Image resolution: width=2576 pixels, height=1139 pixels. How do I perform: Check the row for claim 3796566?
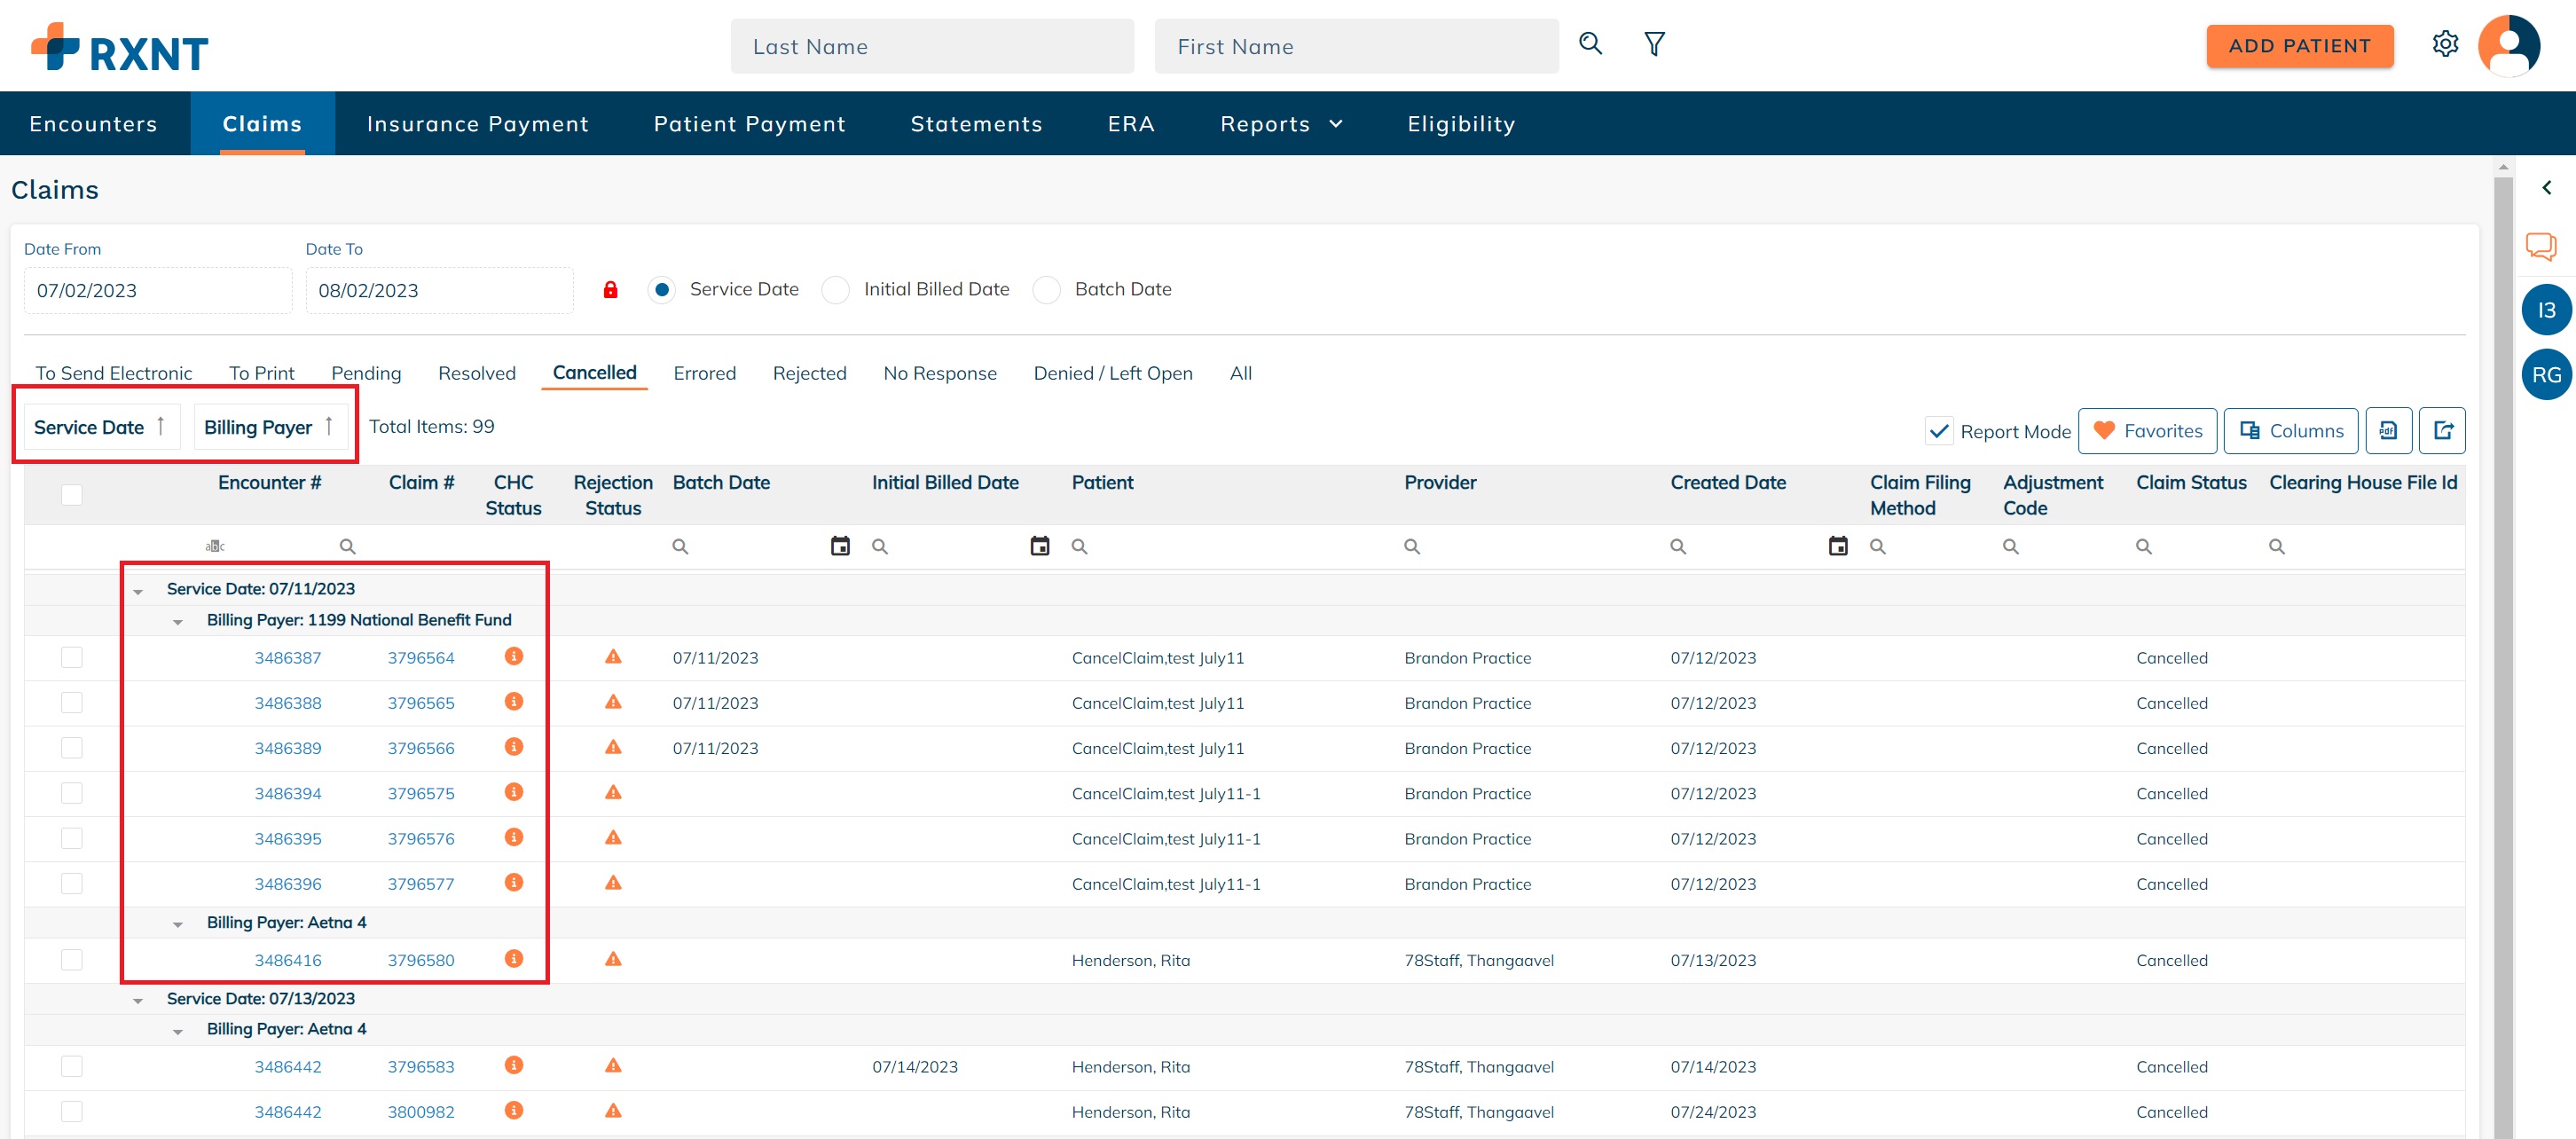point(72,748)
